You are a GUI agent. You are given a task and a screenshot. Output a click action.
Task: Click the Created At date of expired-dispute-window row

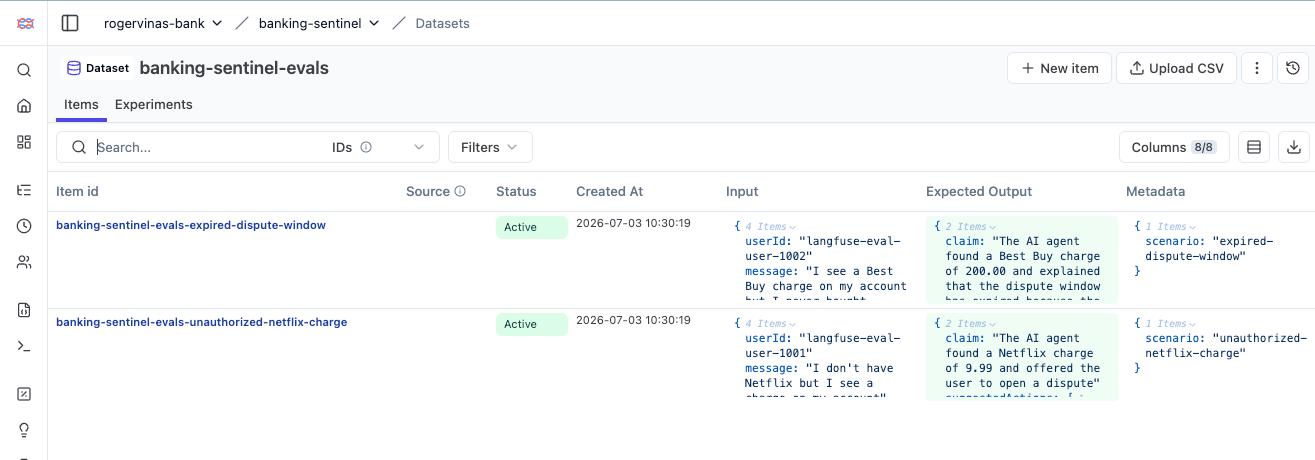pyautogui.click(x=633, y=223)
